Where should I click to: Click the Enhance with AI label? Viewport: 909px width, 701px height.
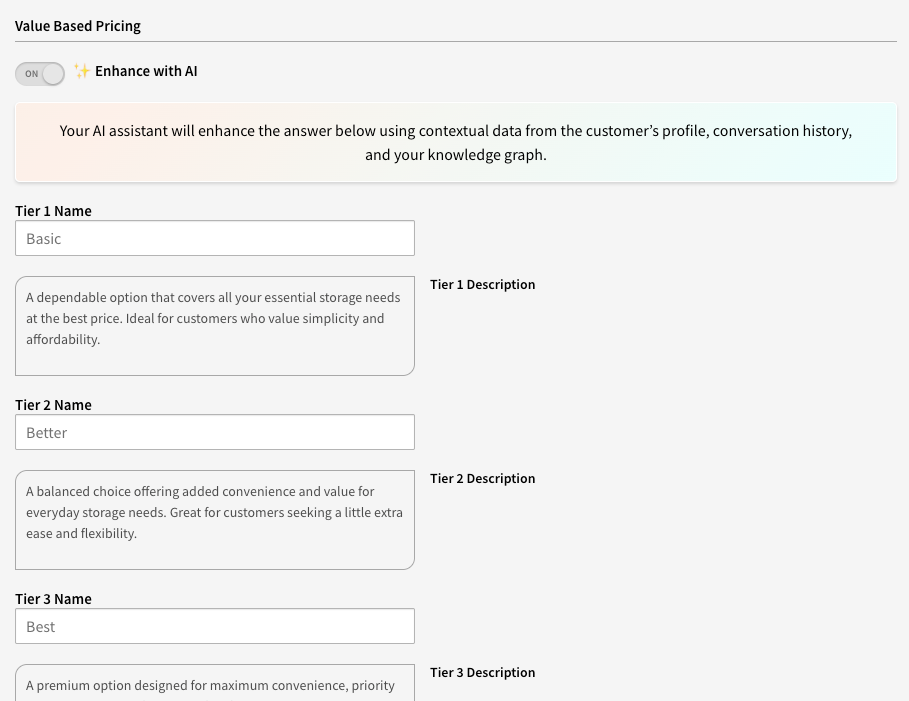[146, 71]
